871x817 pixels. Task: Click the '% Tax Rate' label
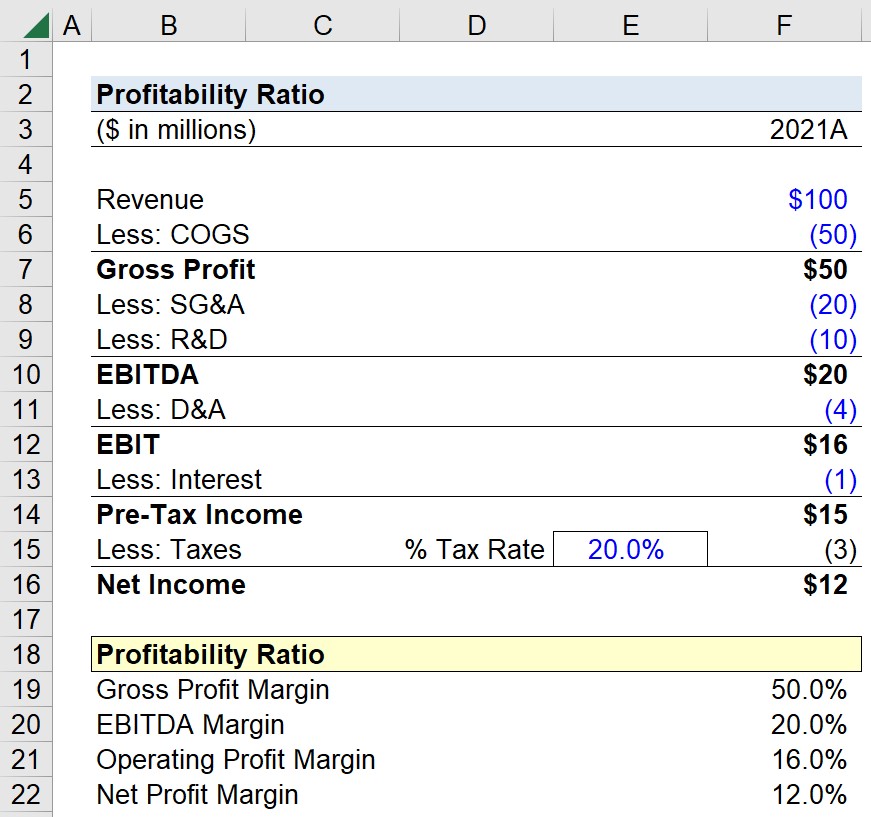(x=475, y=549)
